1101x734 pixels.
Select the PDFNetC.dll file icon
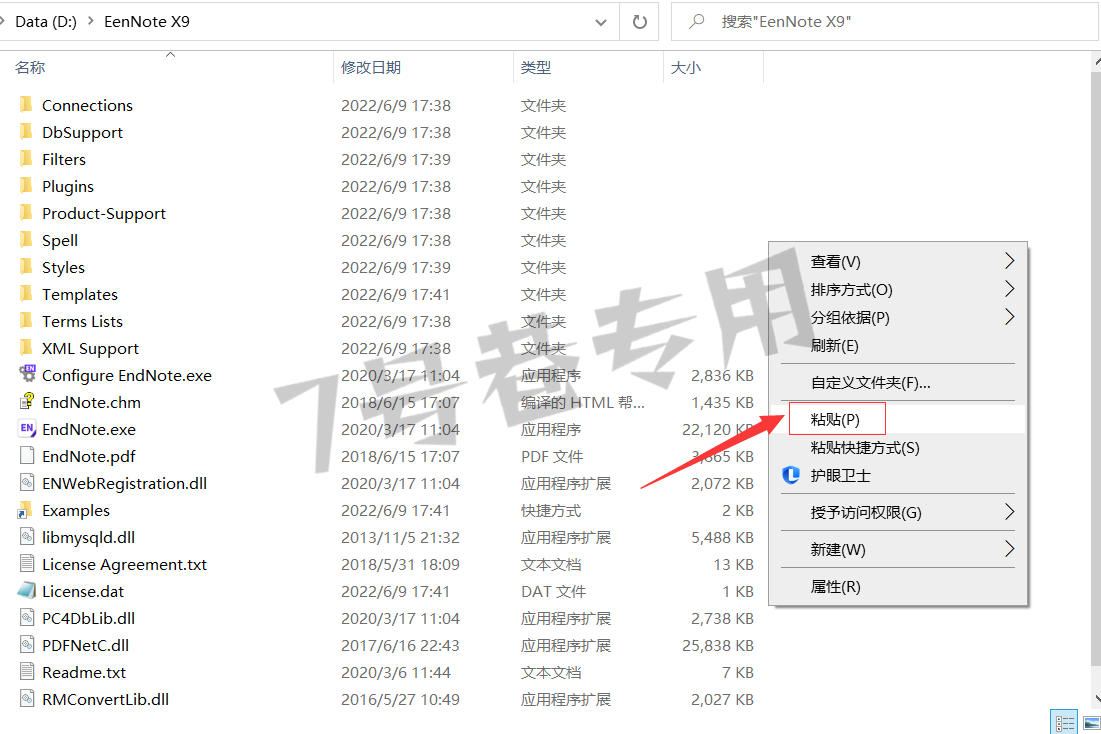click(x=27, y=645)
